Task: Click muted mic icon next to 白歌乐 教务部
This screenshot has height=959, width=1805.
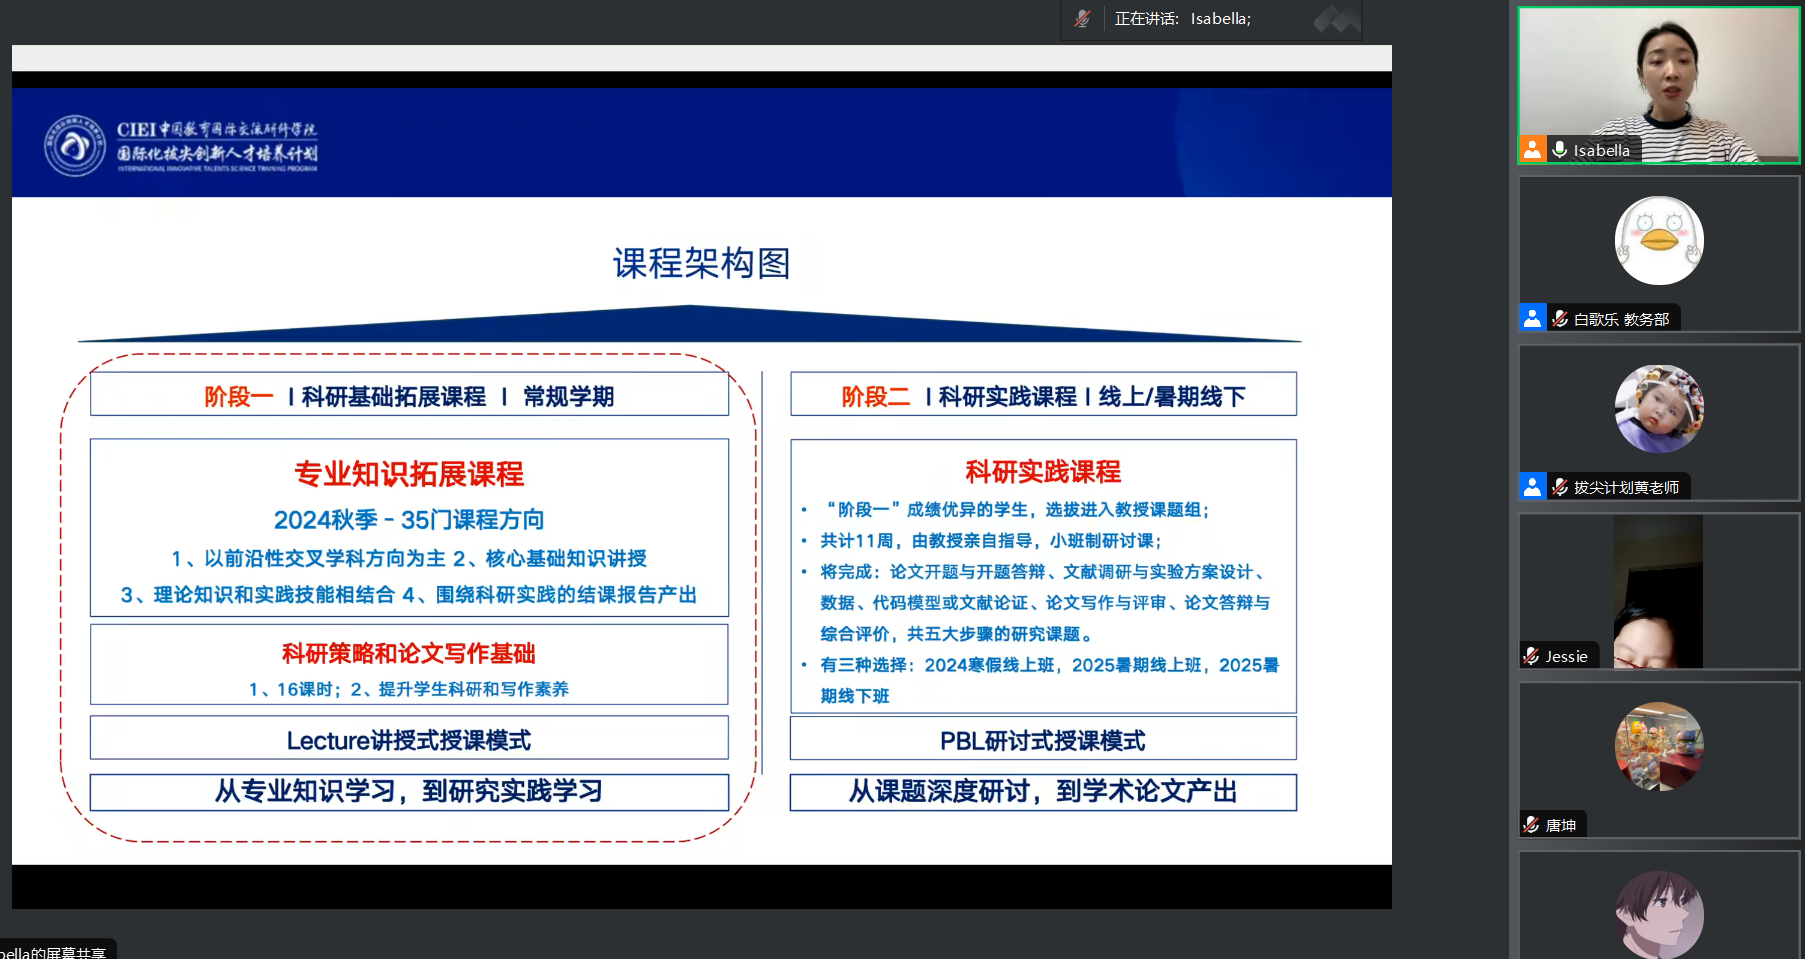Action: (1559, 319)
